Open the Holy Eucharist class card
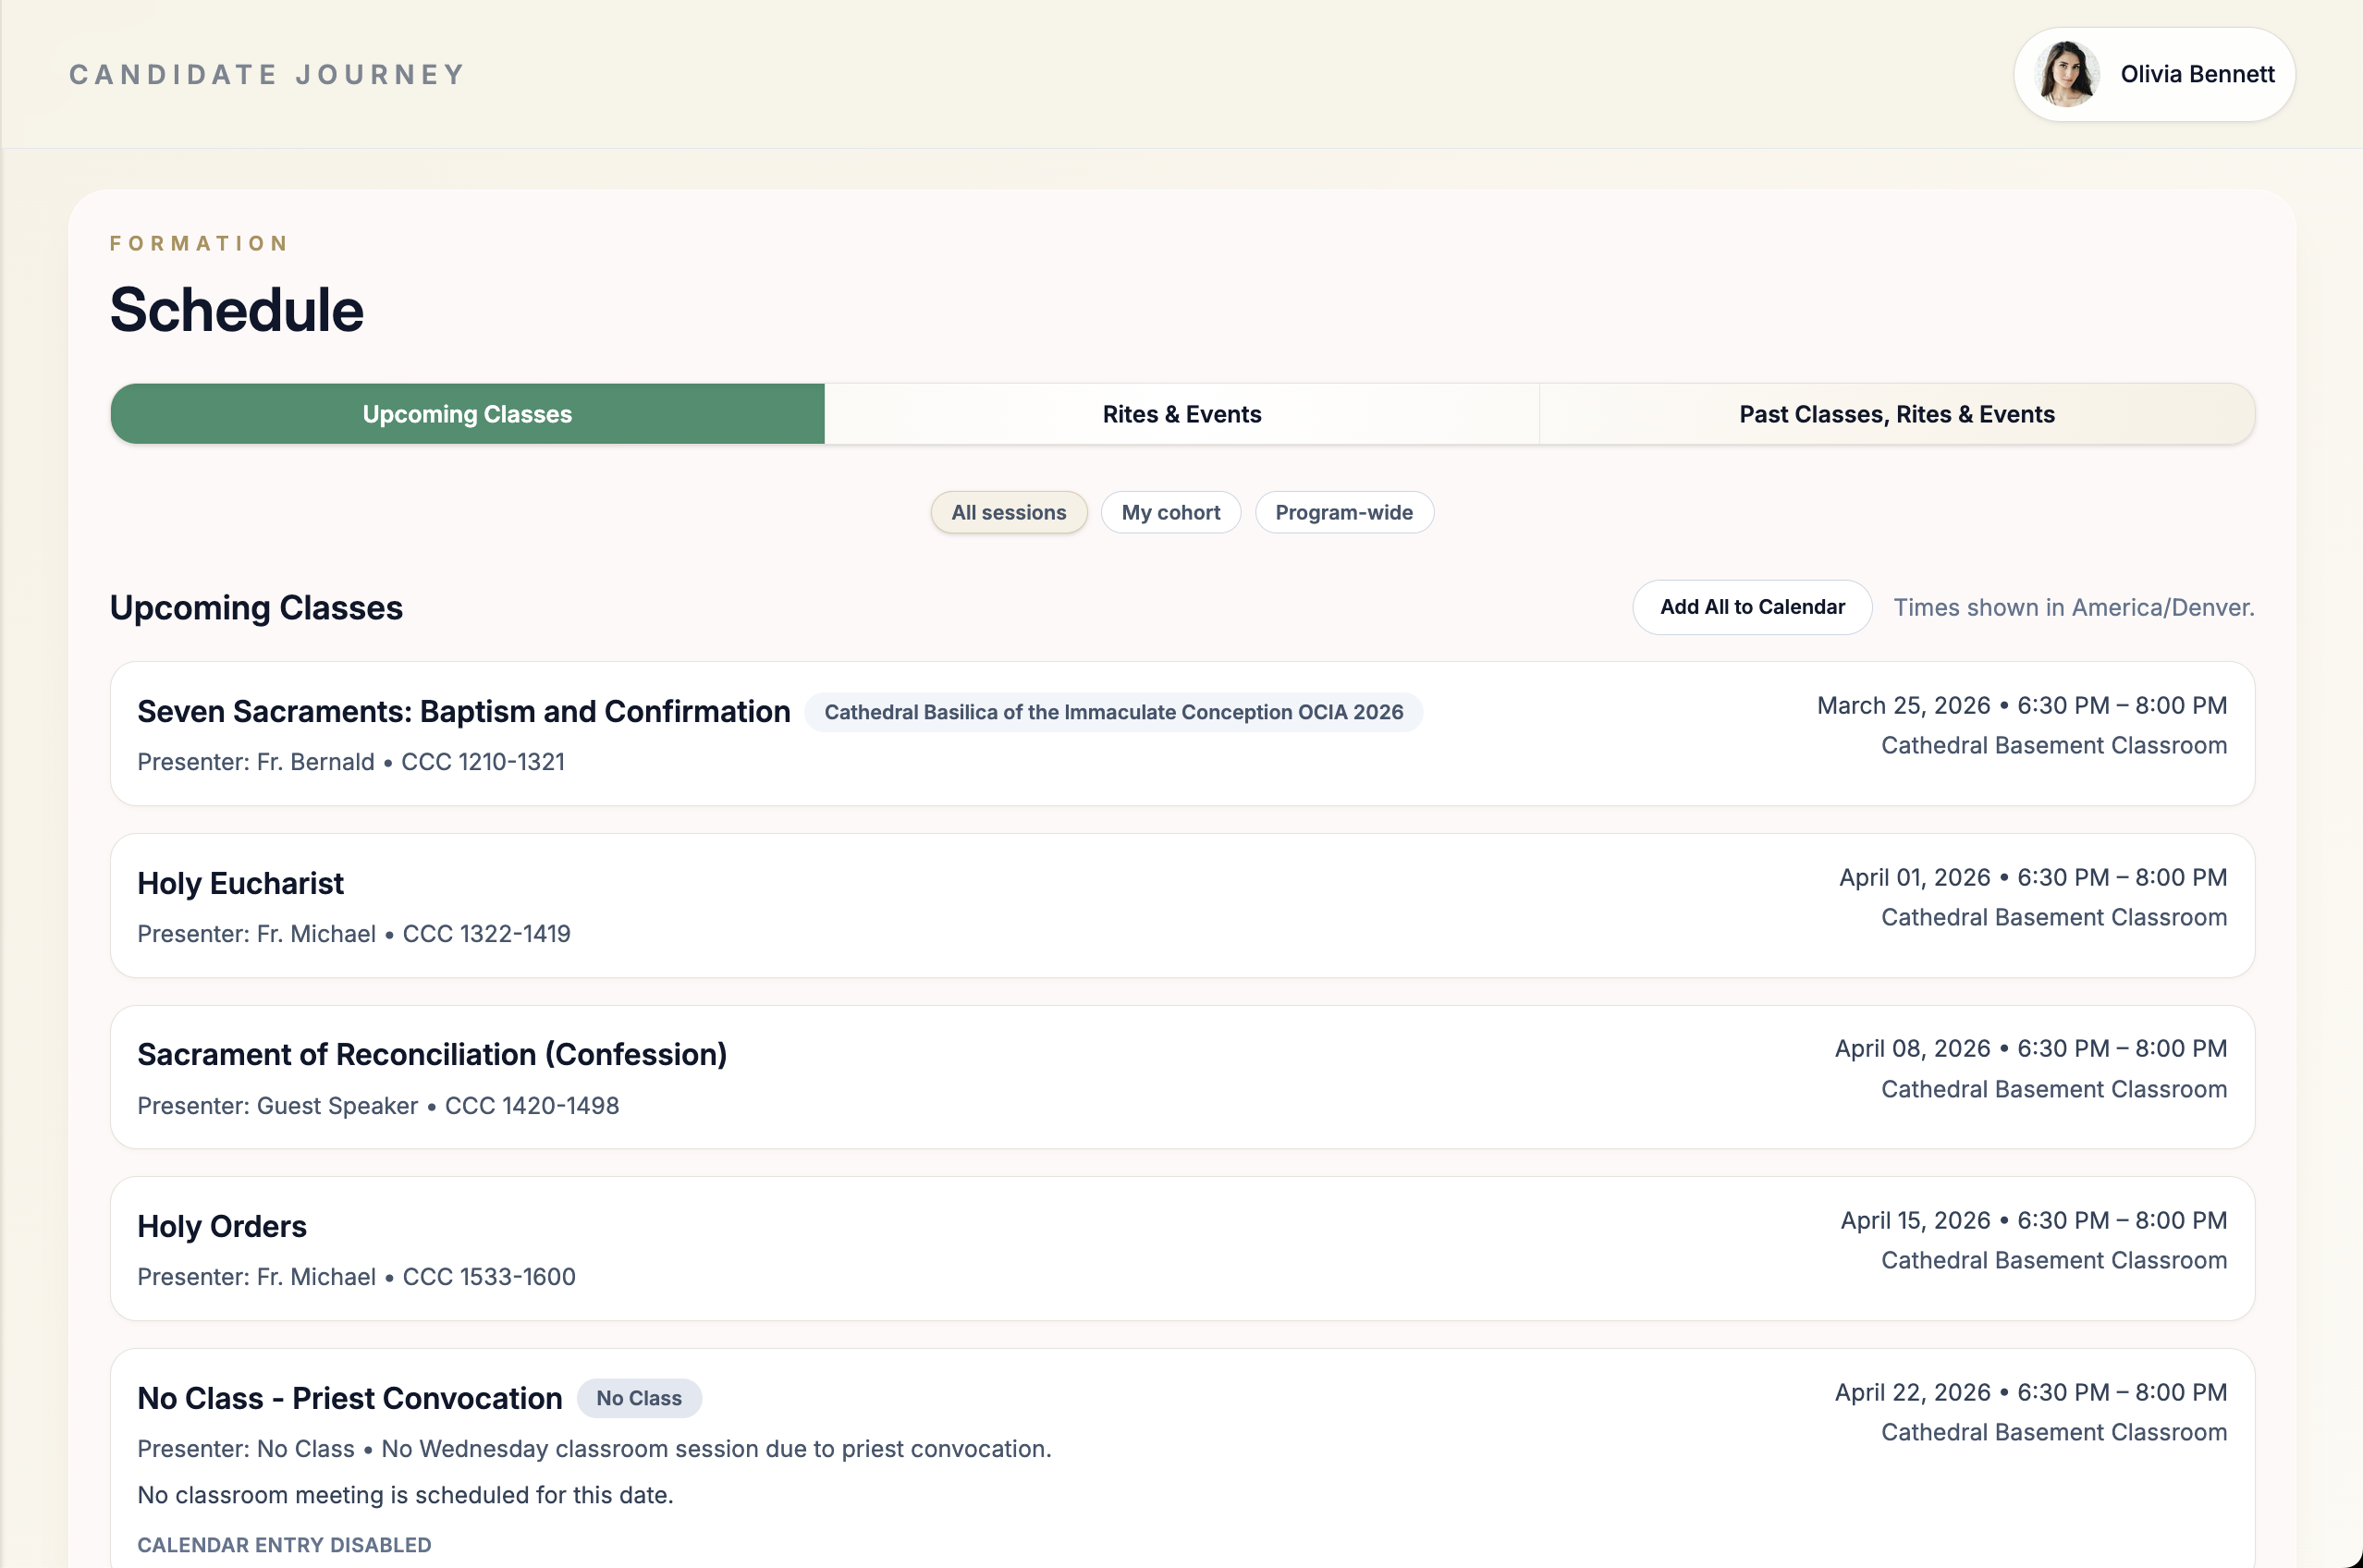The image size is (2363, 1568). click(240, 883)
